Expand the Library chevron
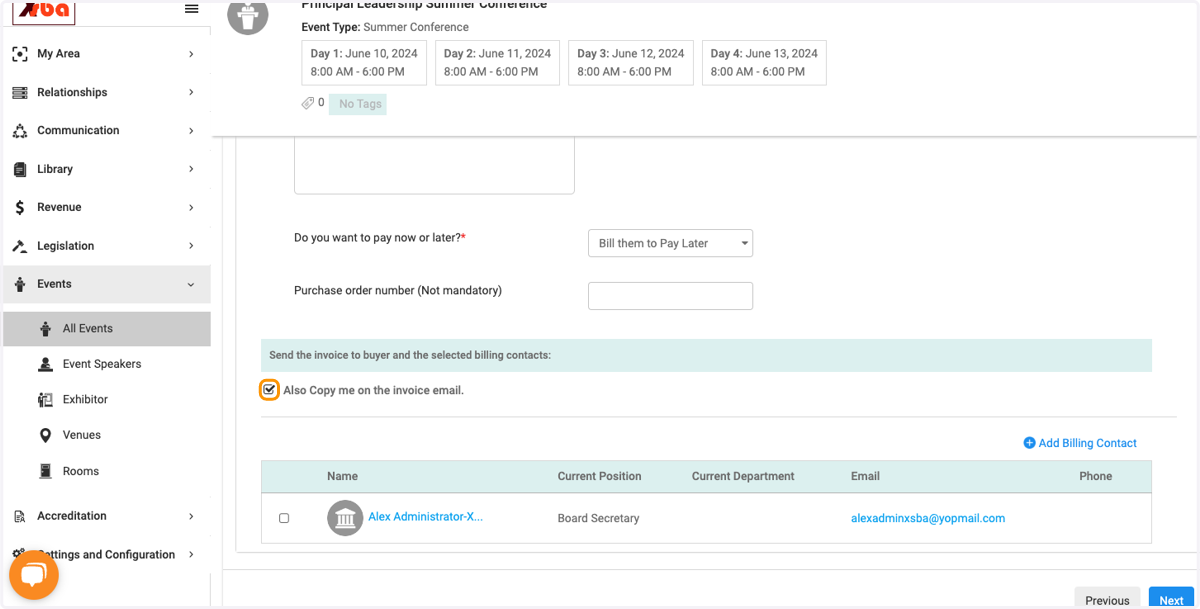The height and width of the screenshot is (609, 1200). coord(191,169)
